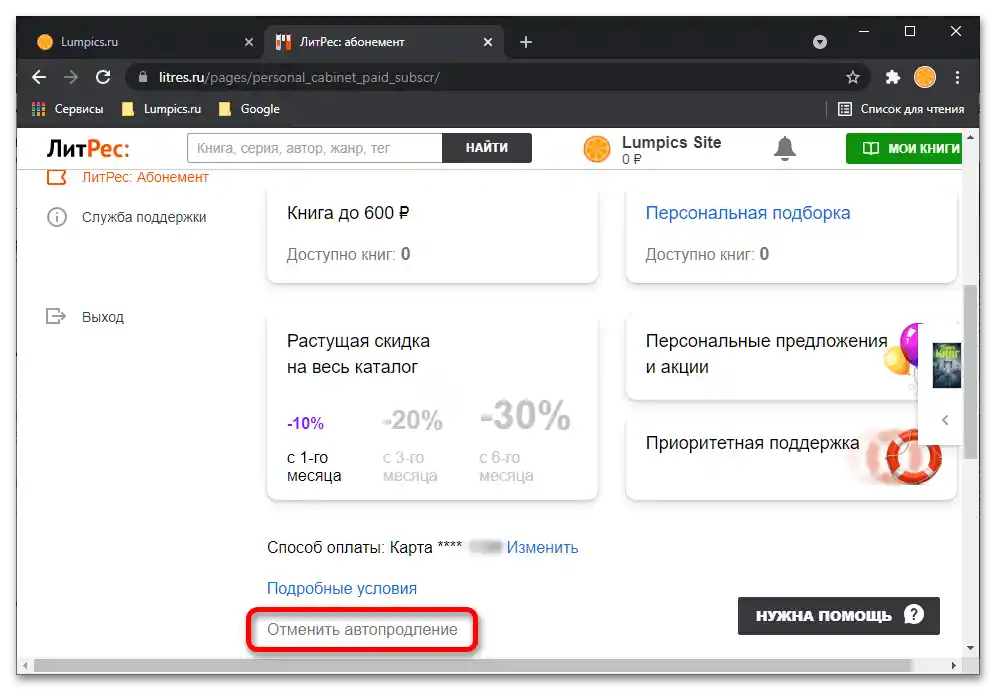Click in the book search field

314,148
